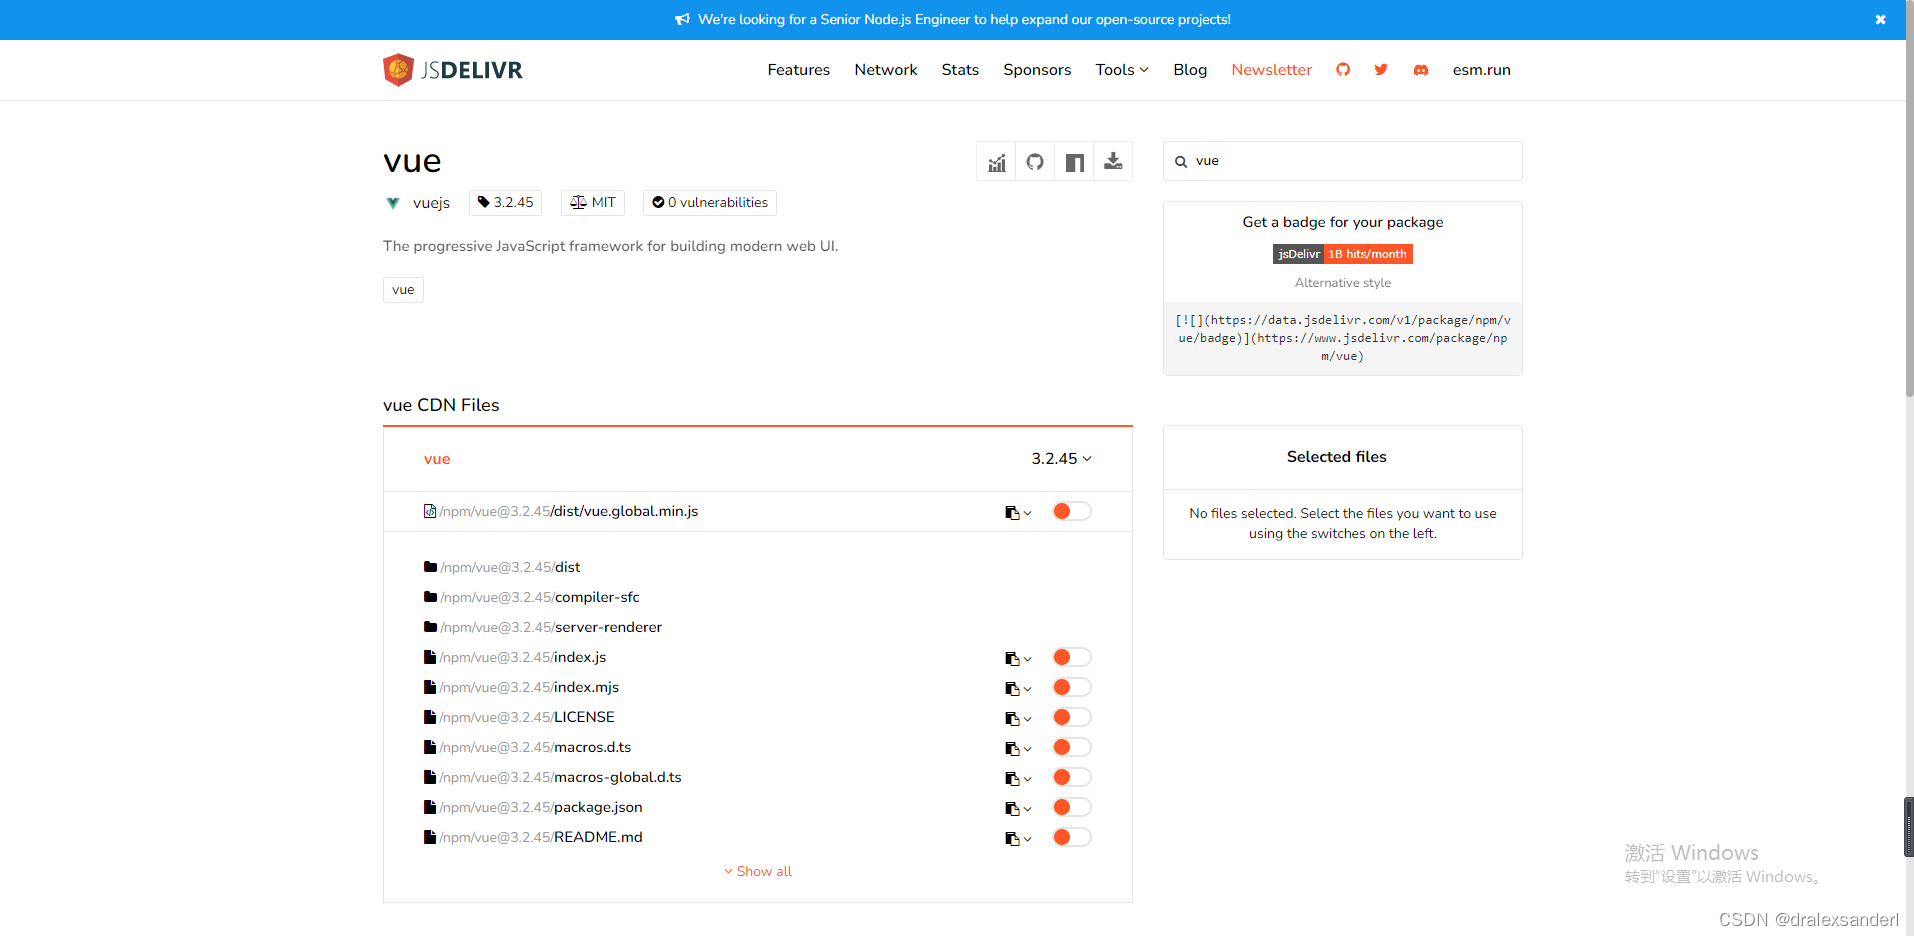Open the Newsletter link

tap(1271, 70)
